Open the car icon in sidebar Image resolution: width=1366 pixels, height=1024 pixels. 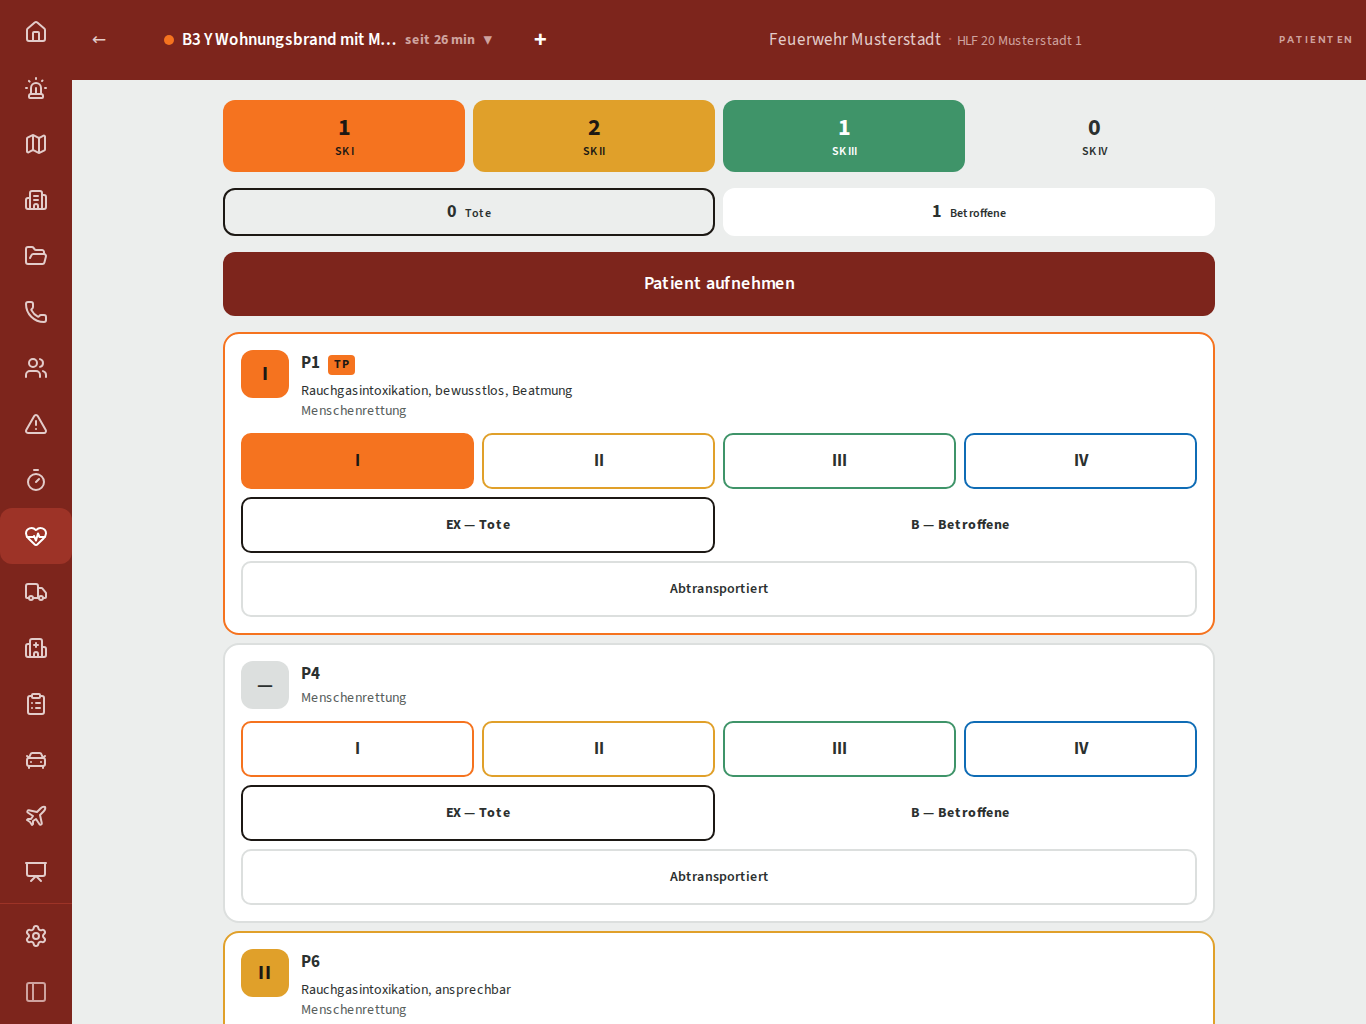tap(36, 760)
